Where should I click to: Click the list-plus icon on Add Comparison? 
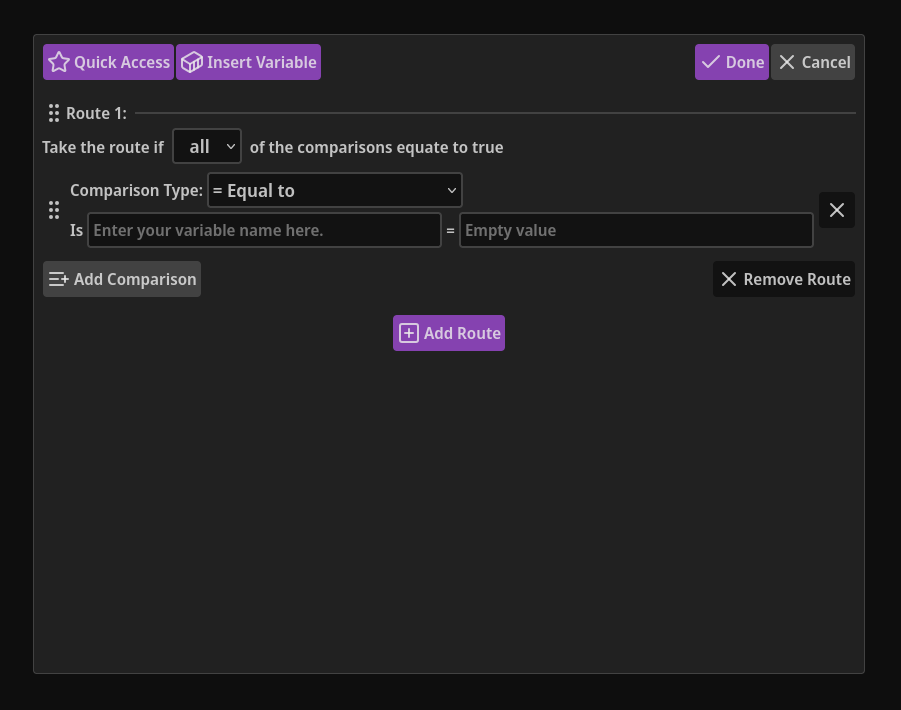coord(58,279)
